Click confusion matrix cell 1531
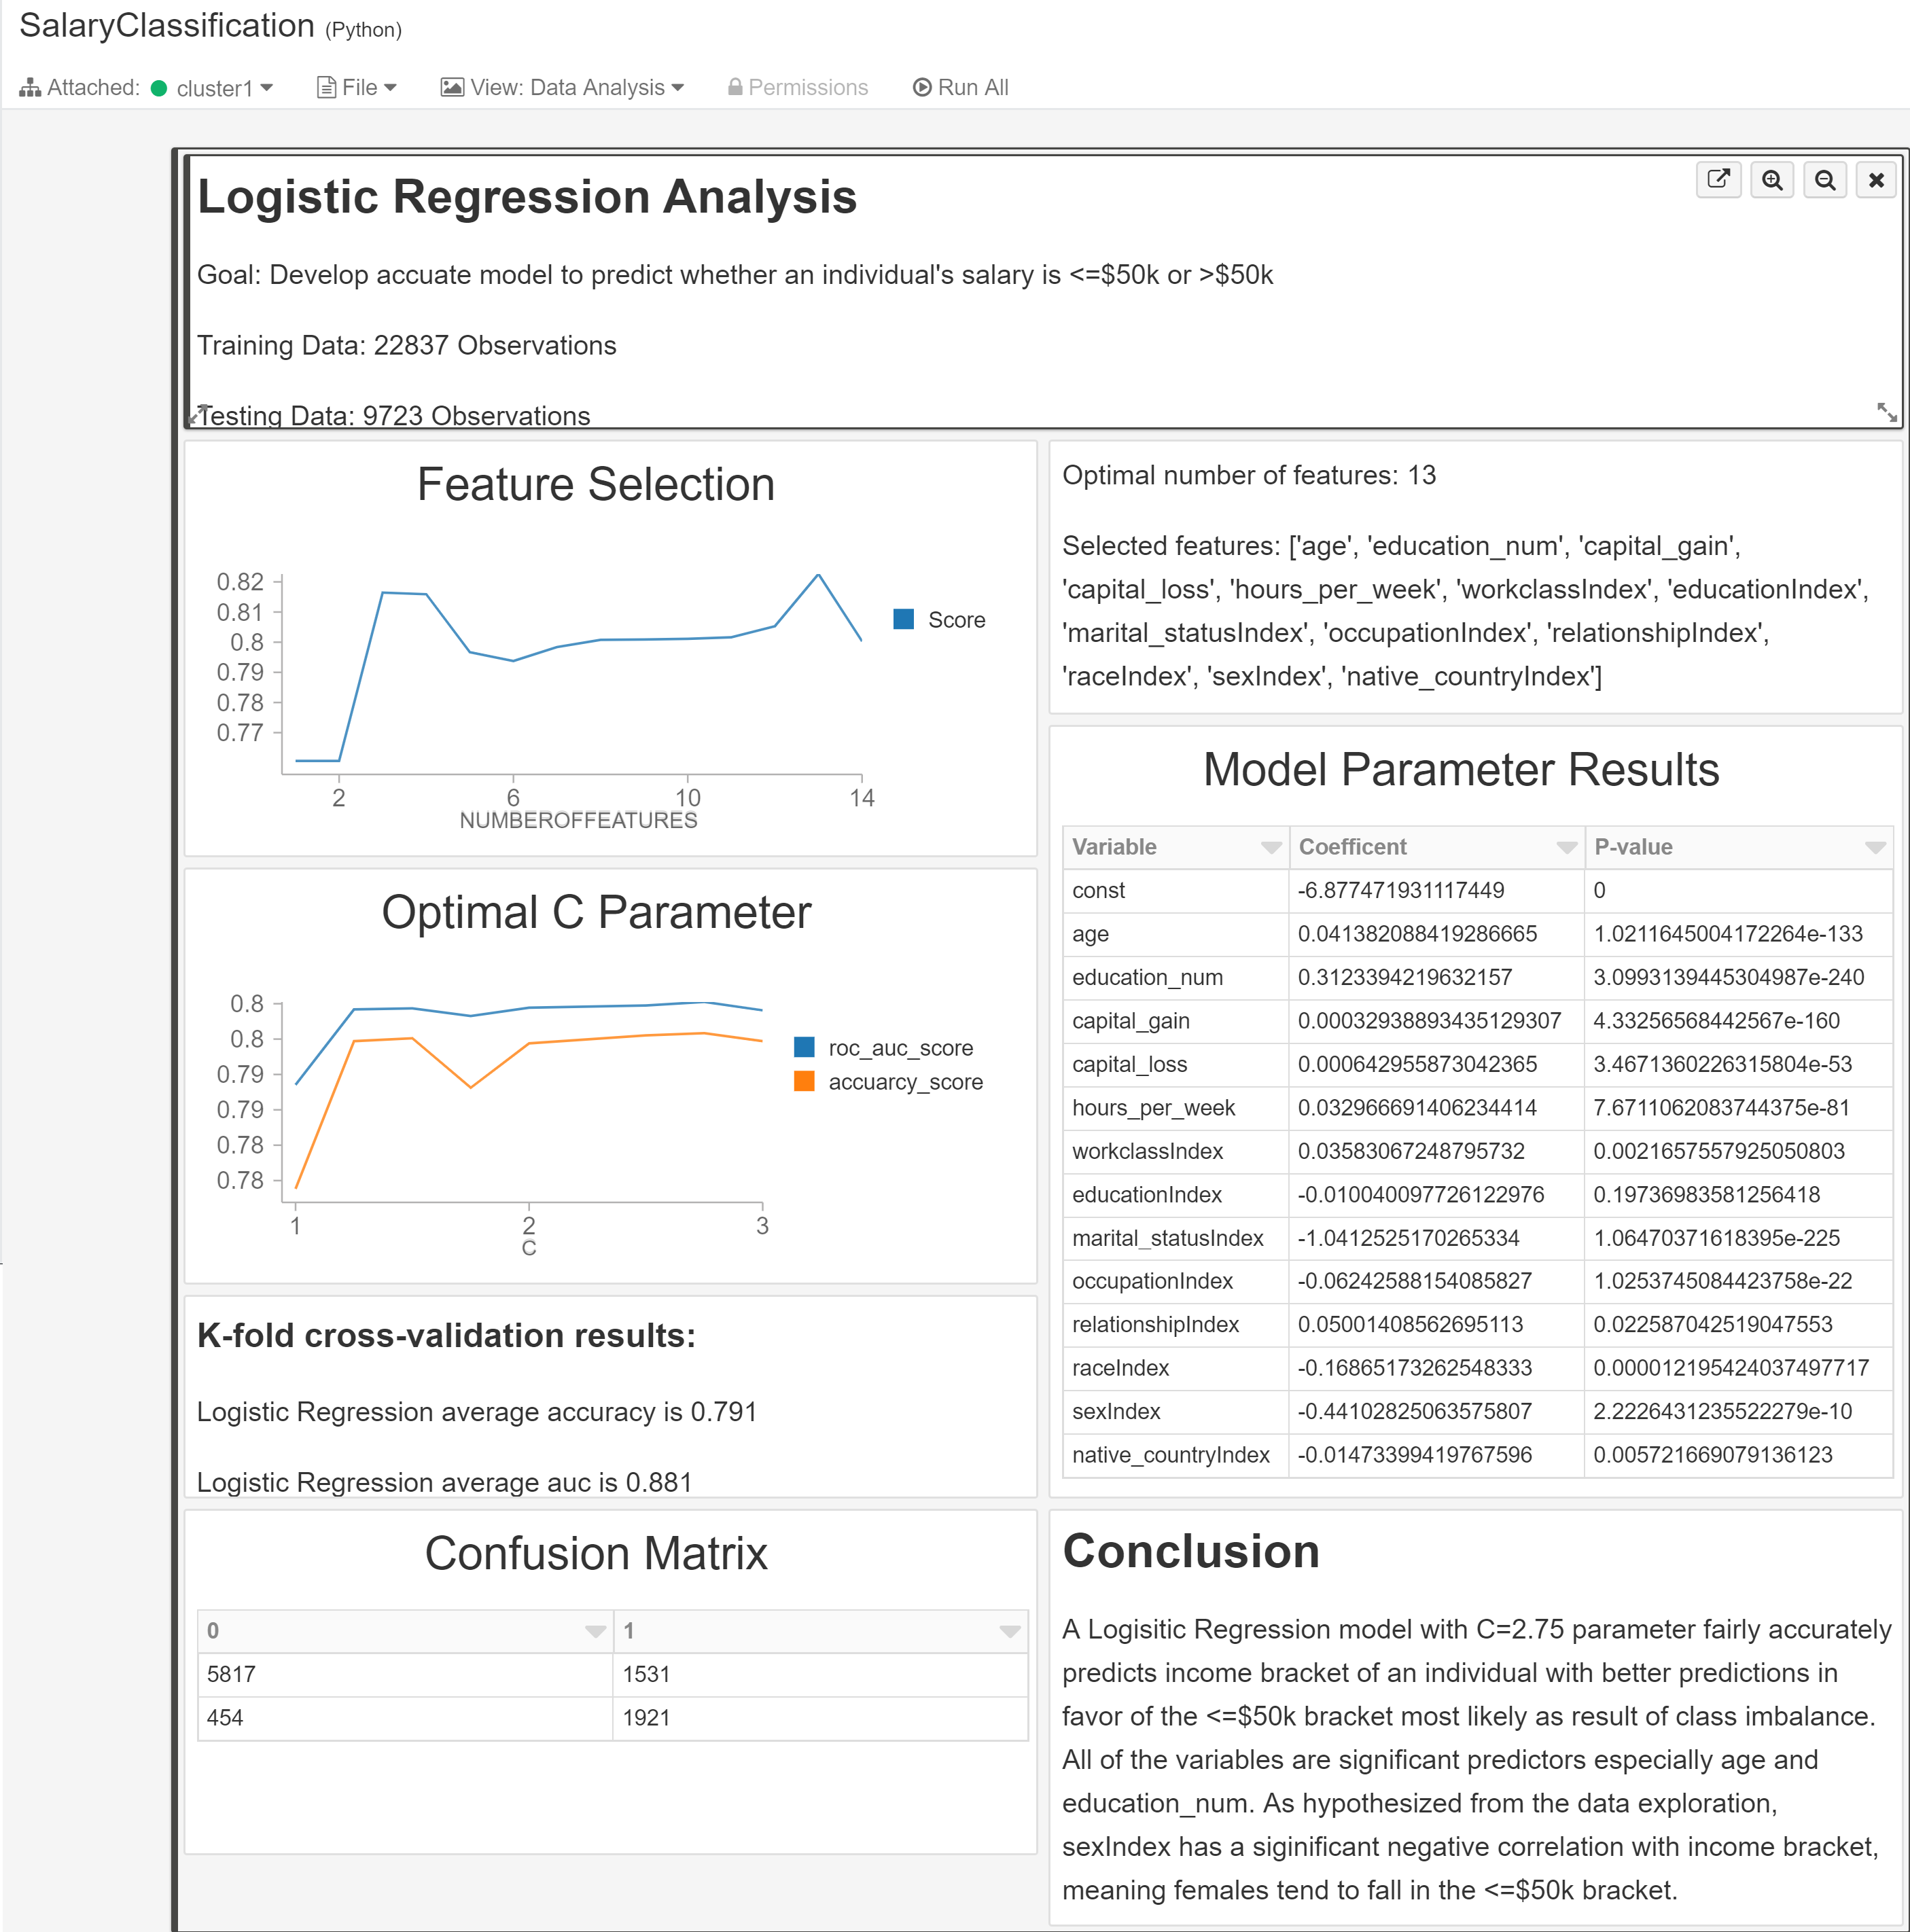 pos(821,1674)
